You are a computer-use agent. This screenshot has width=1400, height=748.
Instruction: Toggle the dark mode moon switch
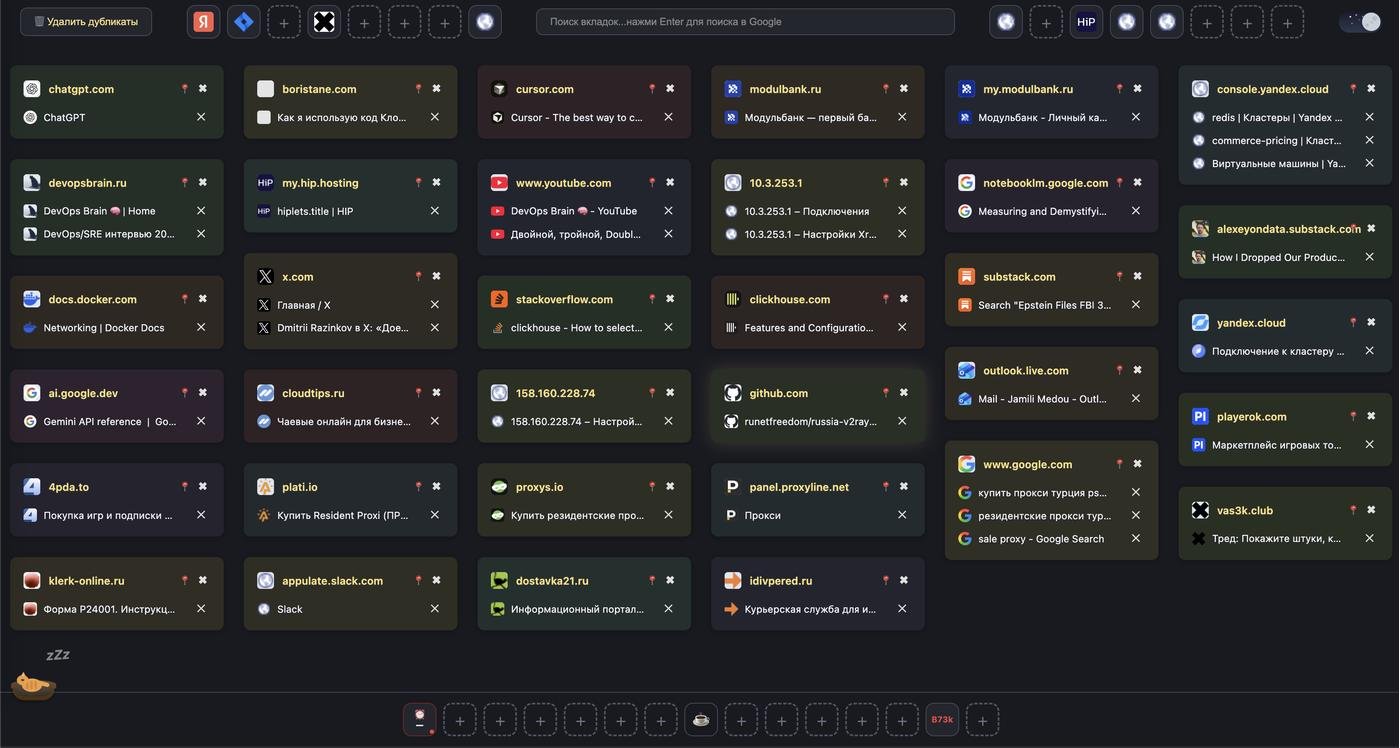[1360, 22]
